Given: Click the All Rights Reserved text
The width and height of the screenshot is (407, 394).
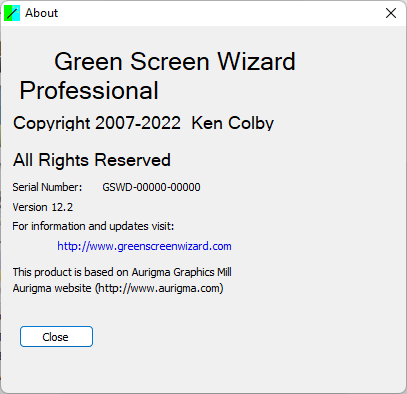Looking at the screenshot, I should point(92,160).
